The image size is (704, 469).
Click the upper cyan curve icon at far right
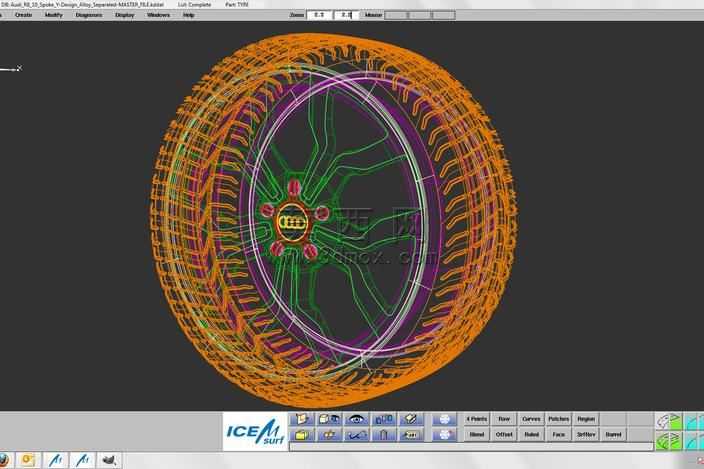pos(694,422)
